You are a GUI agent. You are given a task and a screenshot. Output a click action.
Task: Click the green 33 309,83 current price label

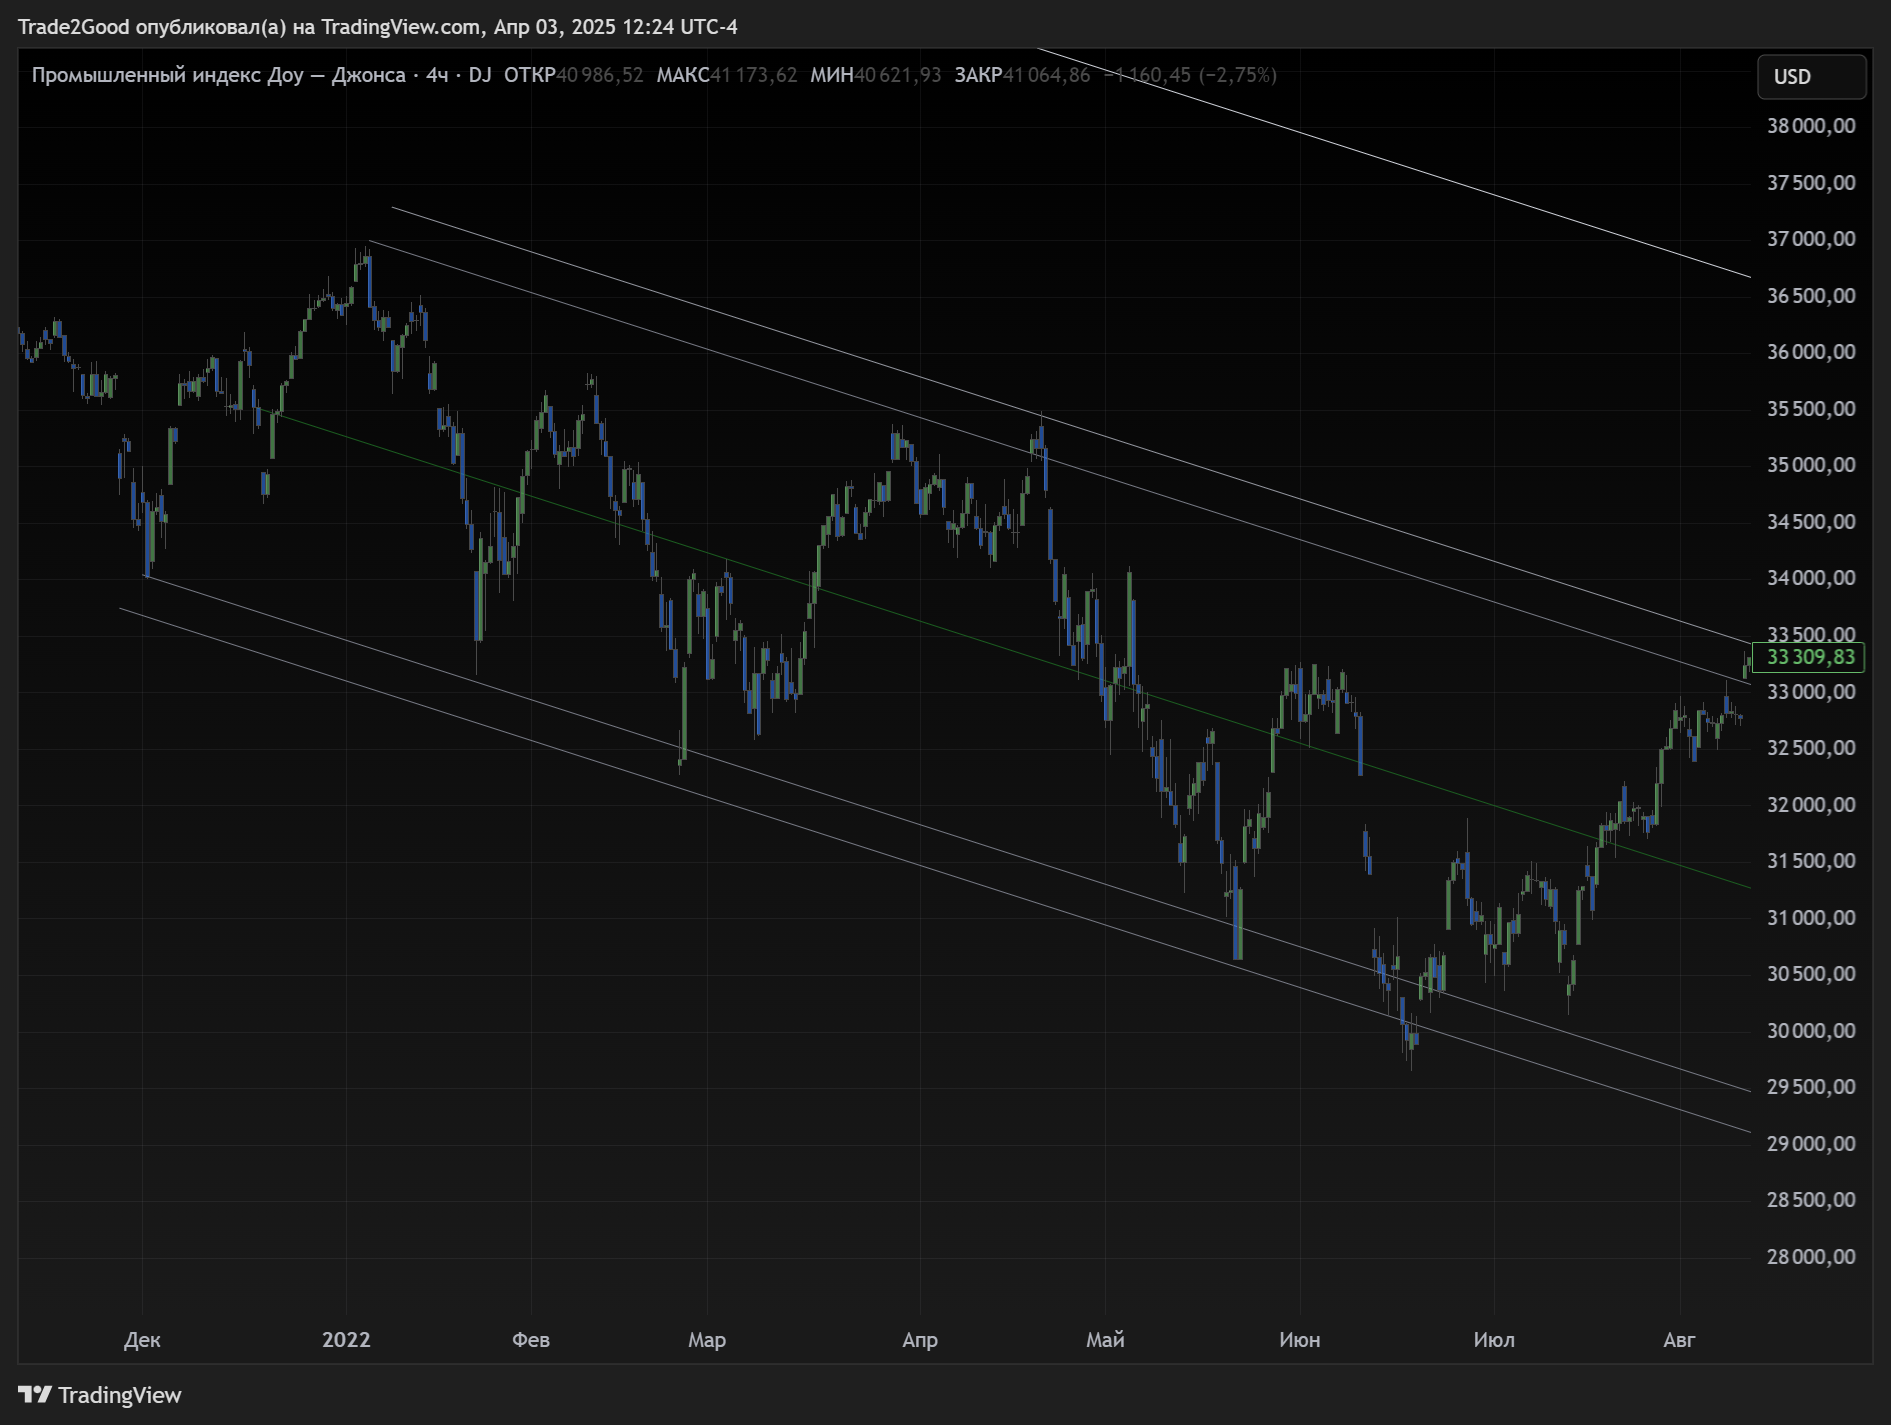click(x=1809, y=657)
